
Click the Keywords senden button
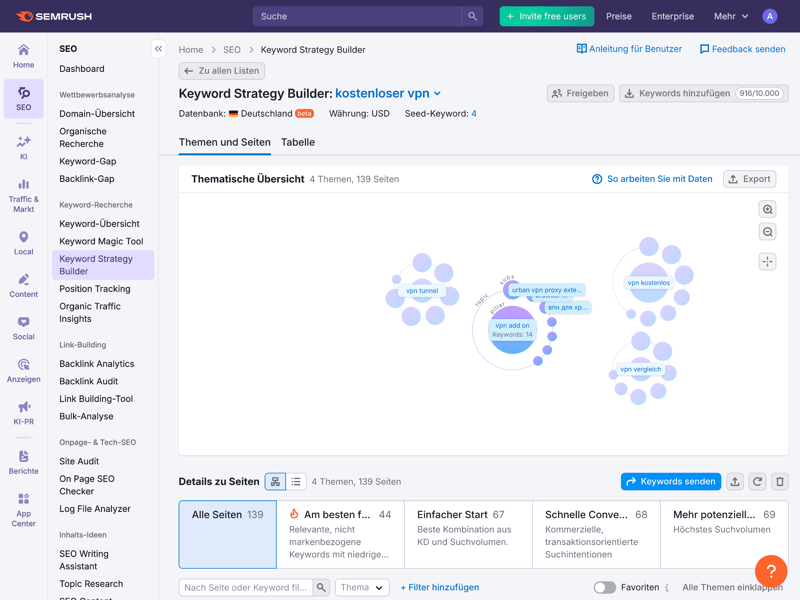(670, 481)
